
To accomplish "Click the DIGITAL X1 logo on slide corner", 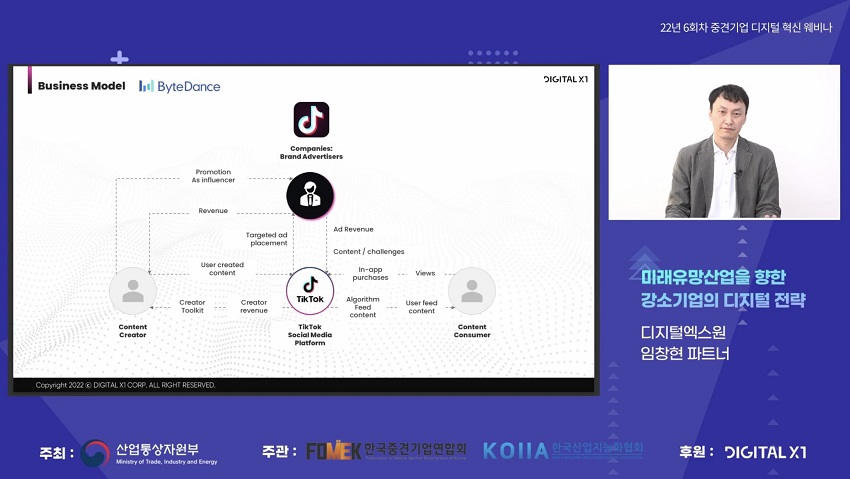I will [565, 80].
